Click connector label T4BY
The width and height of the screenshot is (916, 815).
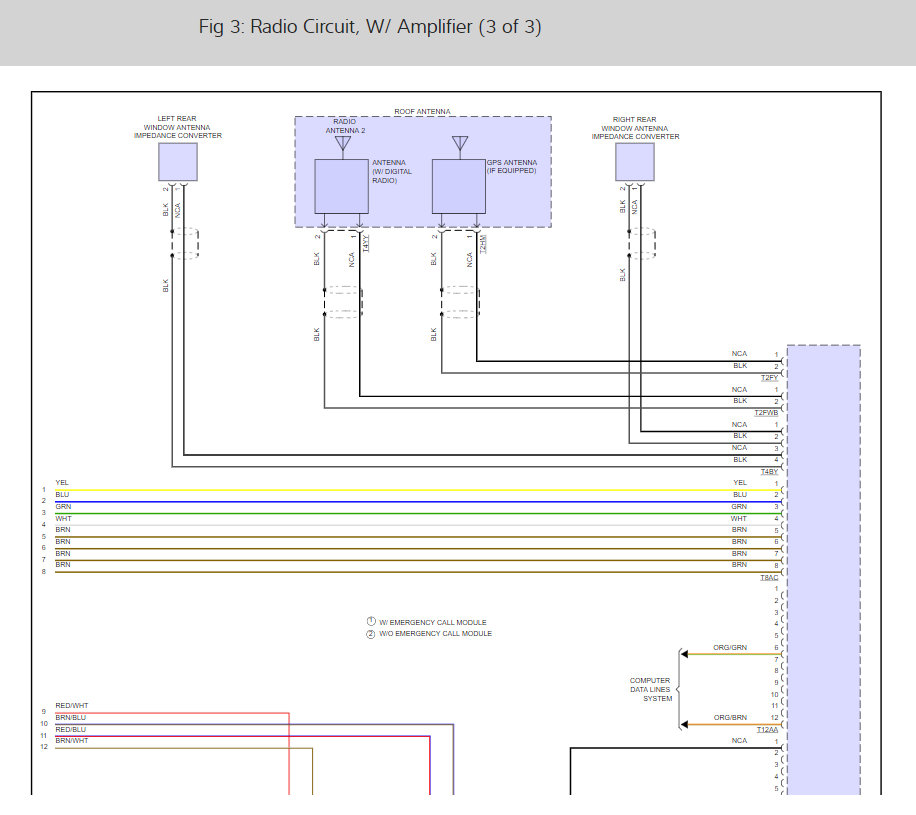[769, 471]
